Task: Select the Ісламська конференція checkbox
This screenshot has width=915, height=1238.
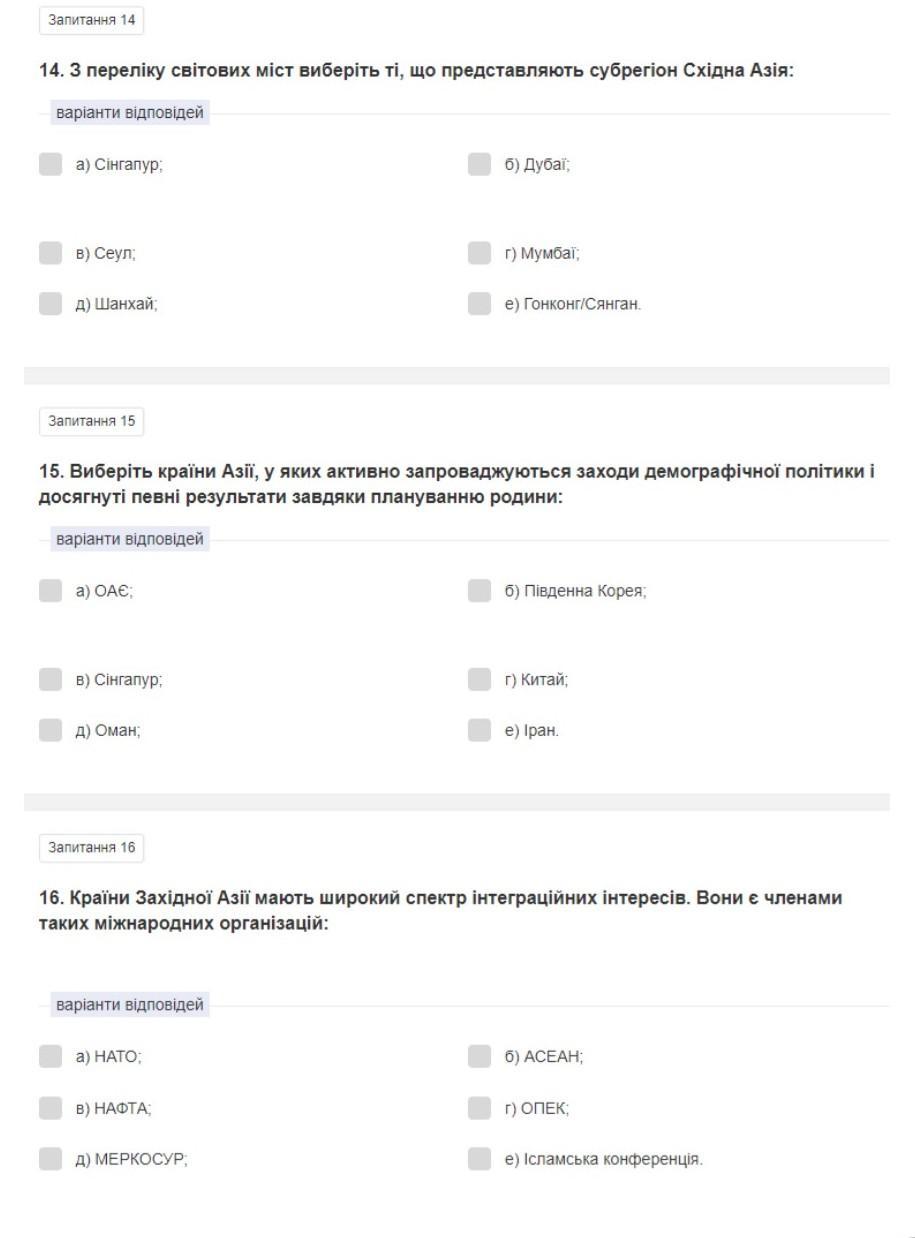Action: (479, 1160)
